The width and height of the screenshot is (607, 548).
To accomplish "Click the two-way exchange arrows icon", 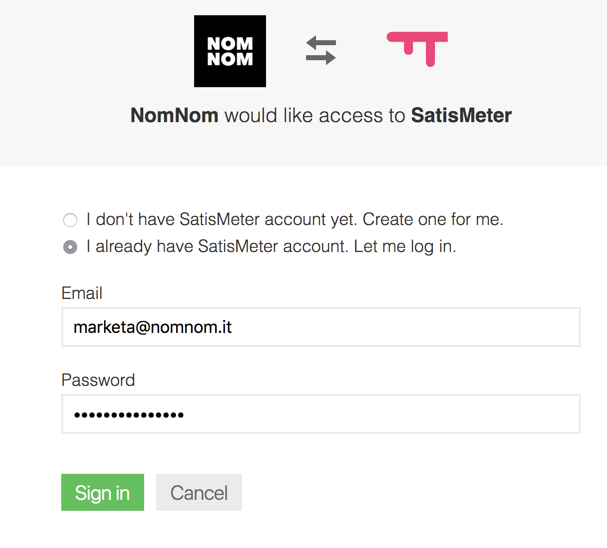I will pos(321,50).
